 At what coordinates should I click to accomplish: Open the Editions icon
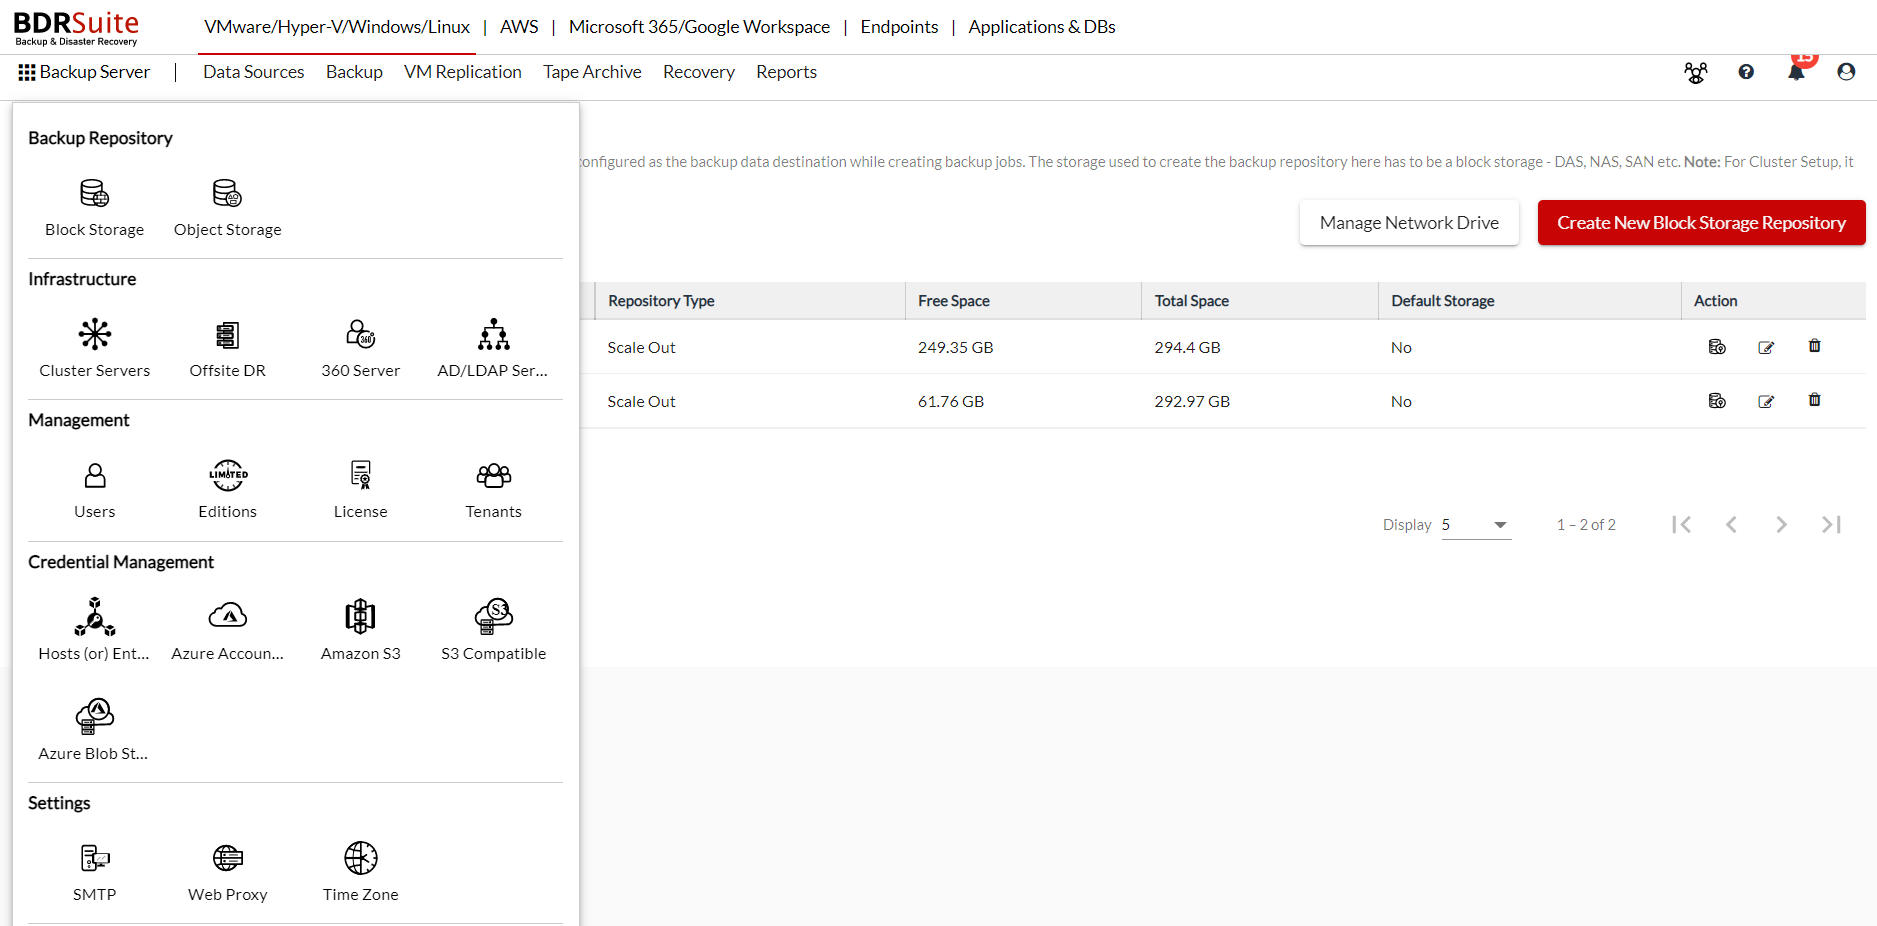[x=228, y=475]
